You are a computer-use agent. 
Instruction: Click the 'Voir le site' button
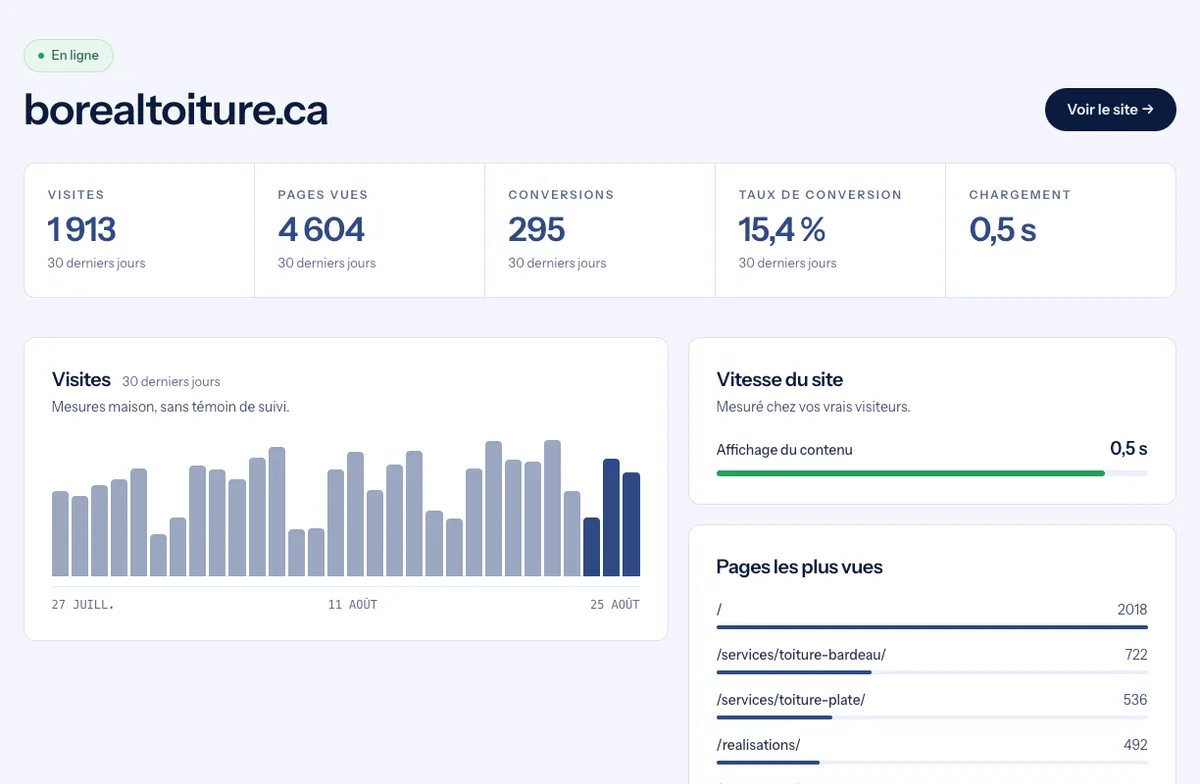(x=1110, y=109)
